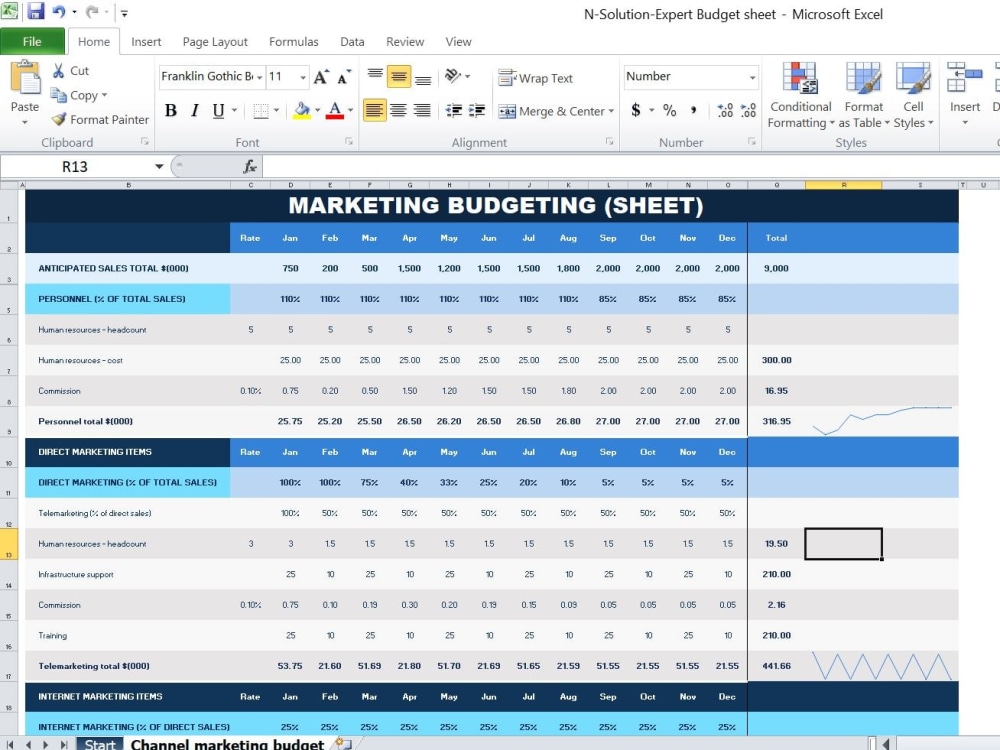Open the Start worksheet tab
This screenshot has width=1000, height=750.
coord(100,744)
